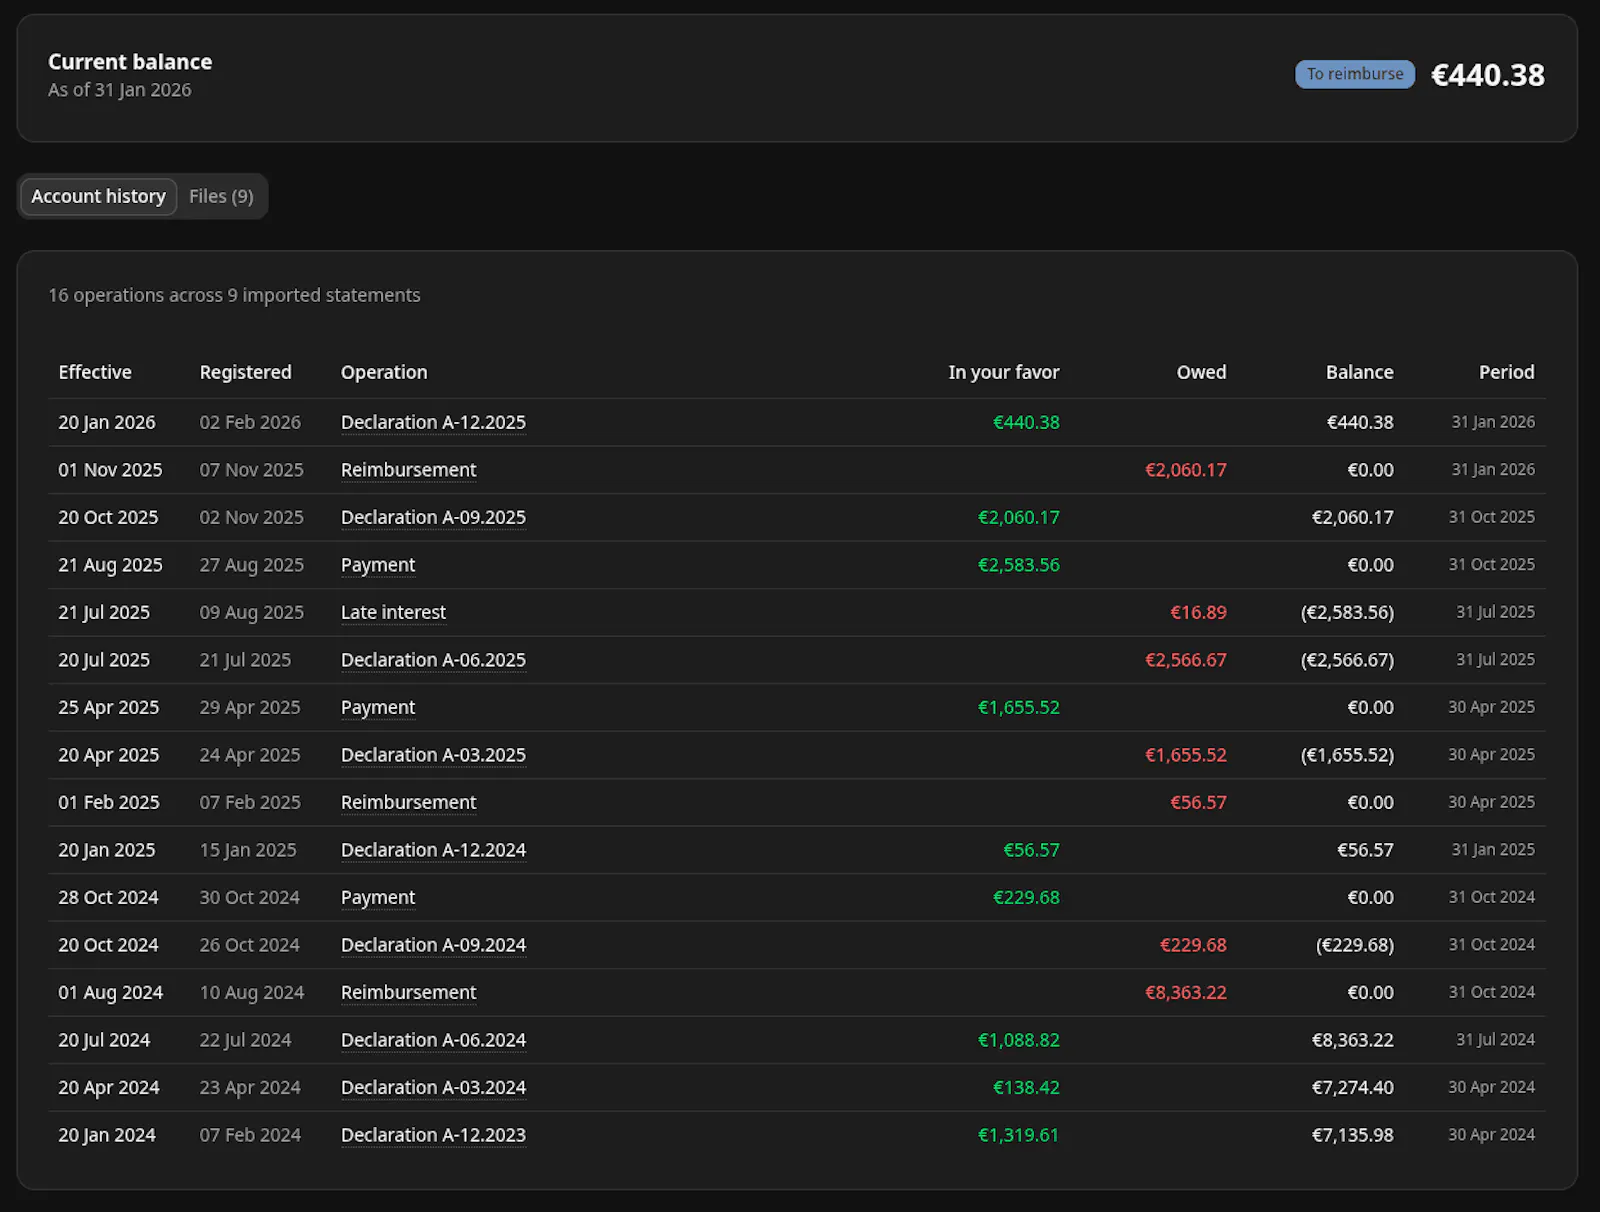Click the 20 Jan 2026 effective date
This screenshot has width=1600, height=1212.
click(107, 422)
